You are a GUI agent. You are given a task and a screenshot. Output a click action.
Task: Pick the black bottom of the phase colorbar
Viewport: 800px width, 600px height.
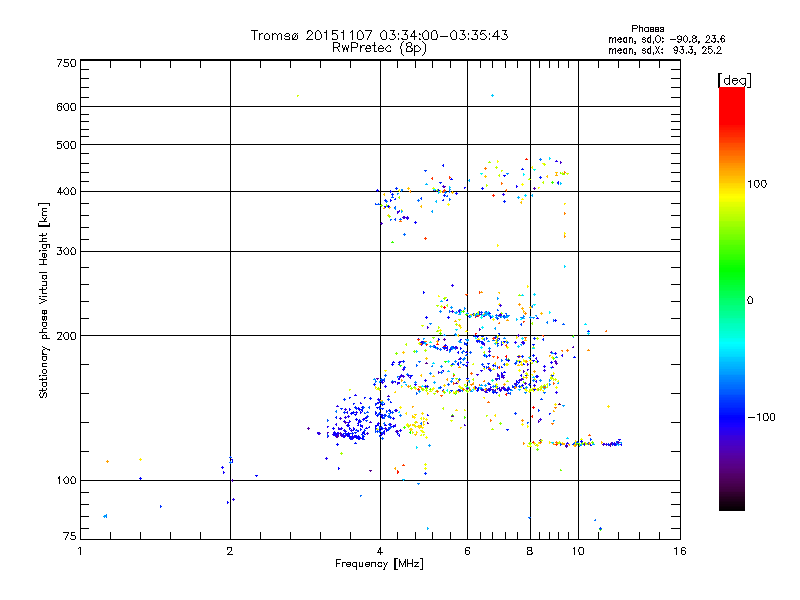(732, 505)
